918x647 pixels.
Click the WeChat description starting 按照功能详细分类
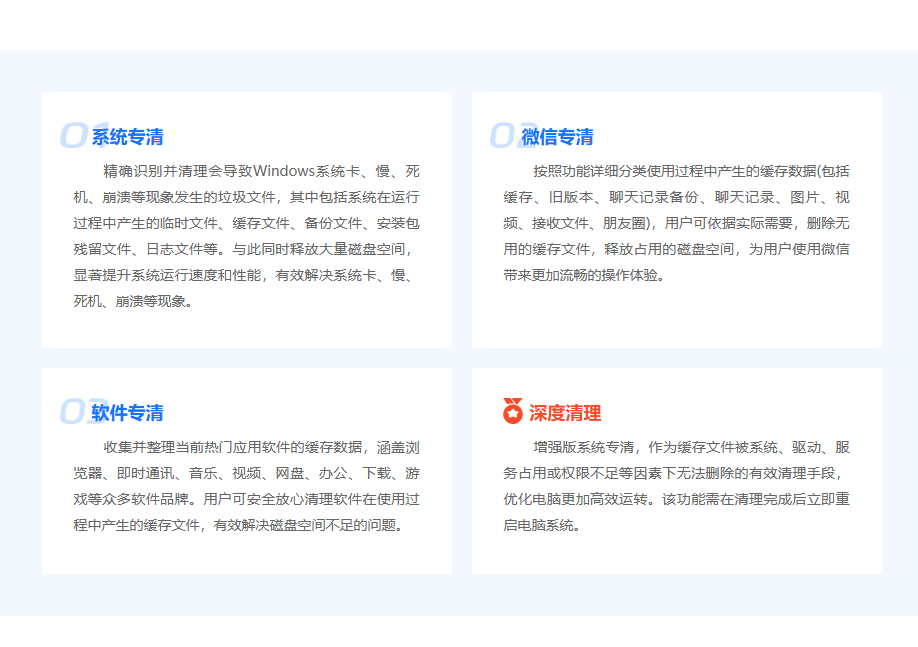coord(676,223)
